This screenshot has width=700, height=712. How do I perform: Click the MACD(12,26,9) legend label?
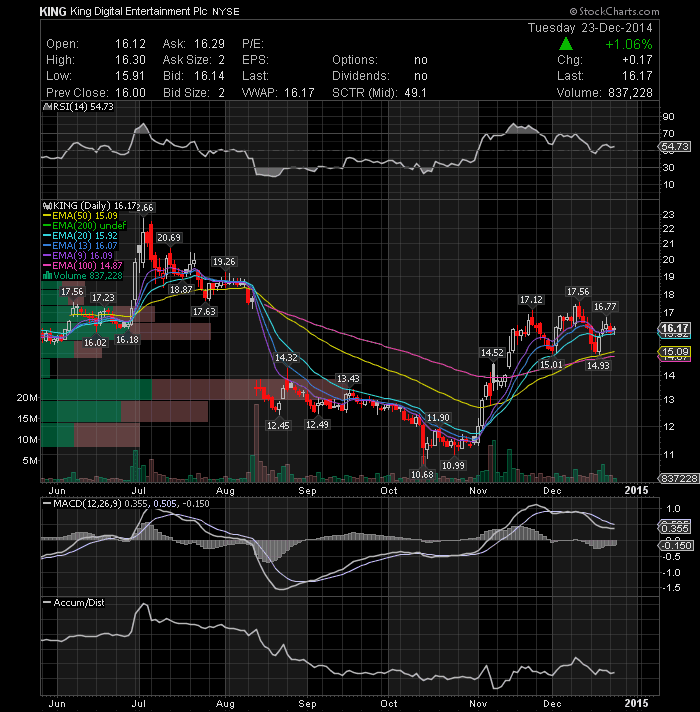87,504
